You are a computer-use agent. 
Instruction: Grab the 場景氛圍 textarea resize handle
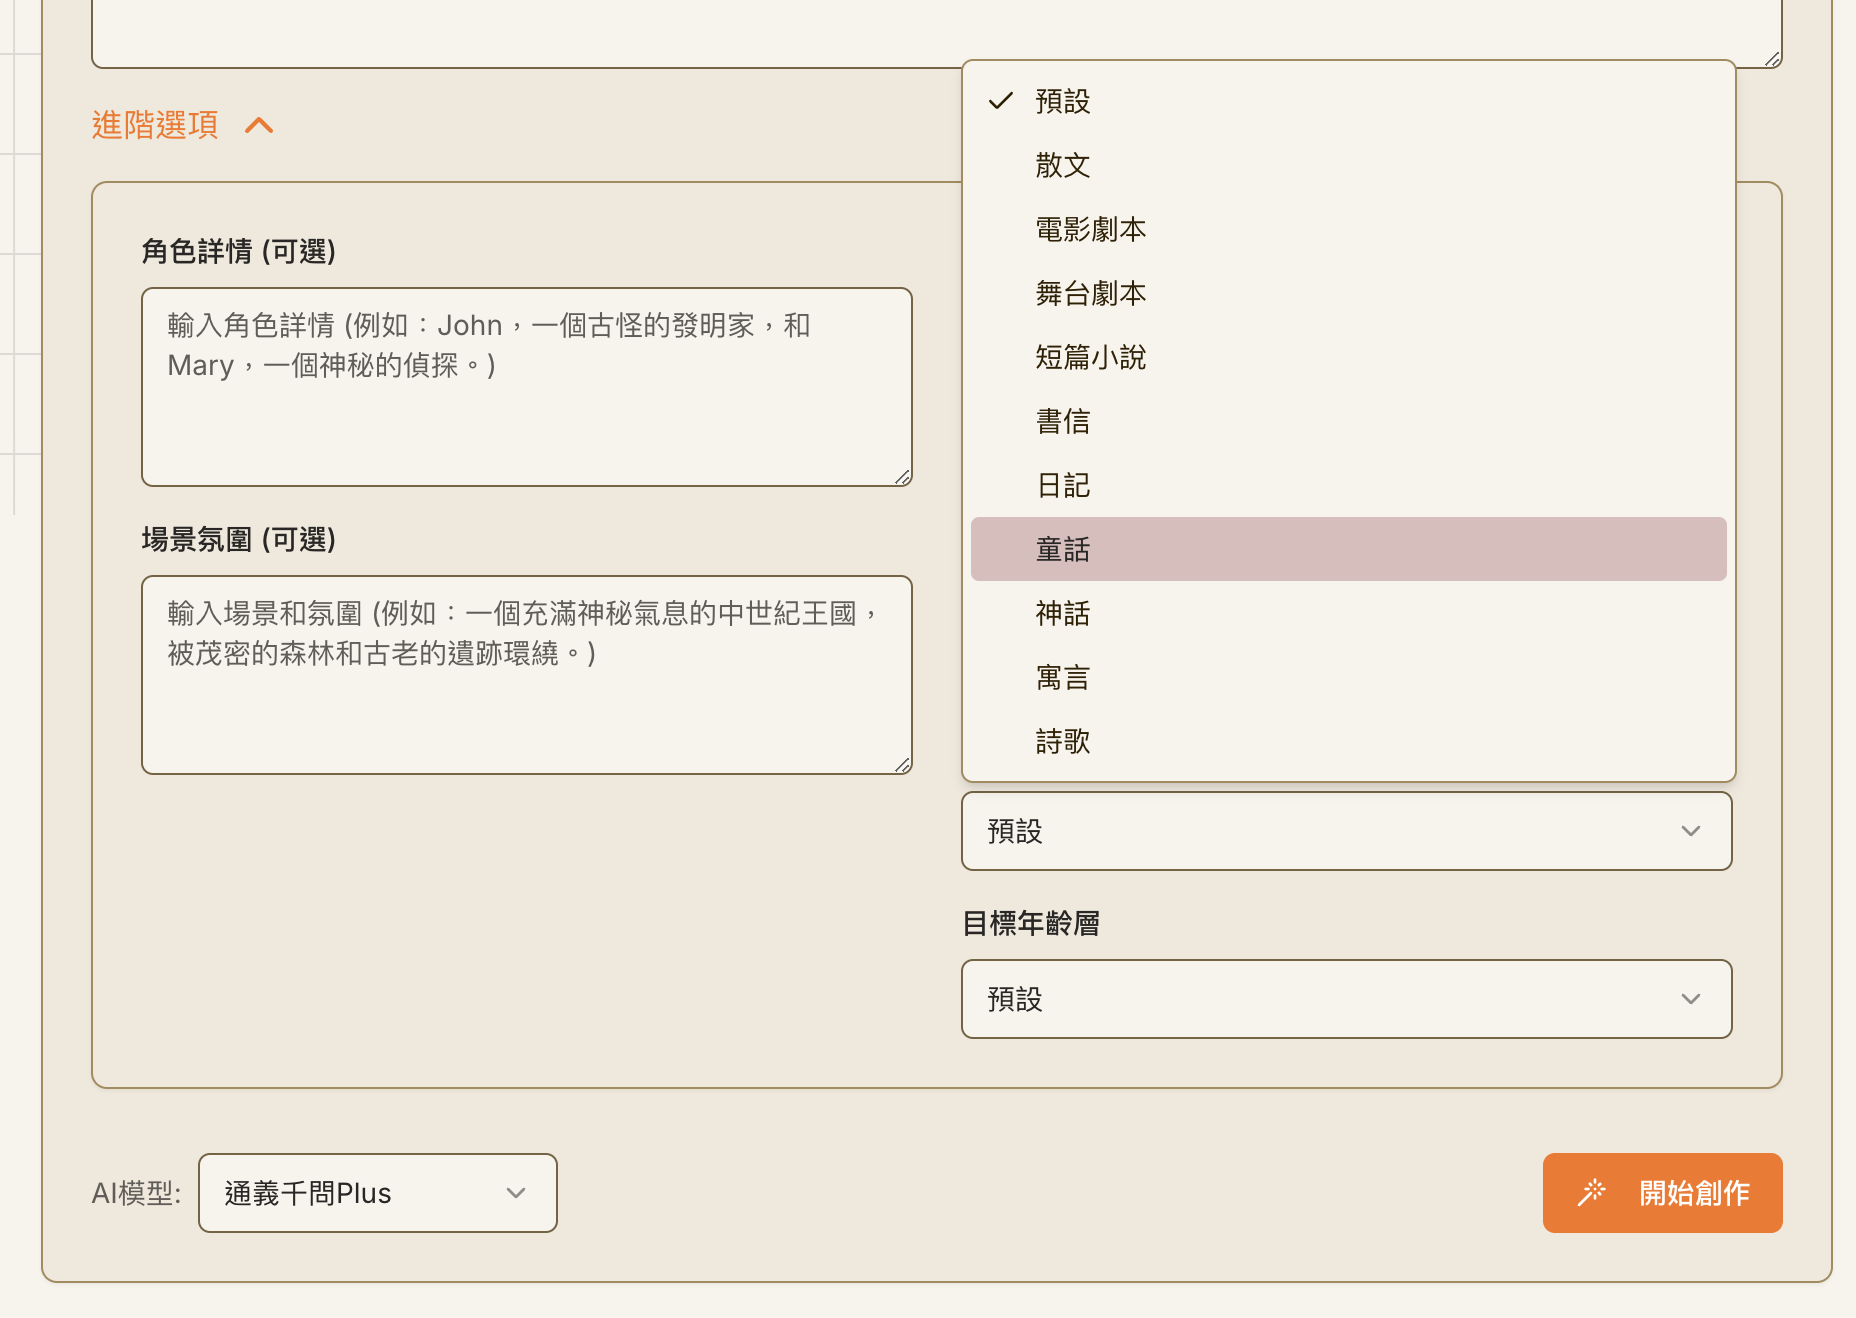(x=902, y=765)
